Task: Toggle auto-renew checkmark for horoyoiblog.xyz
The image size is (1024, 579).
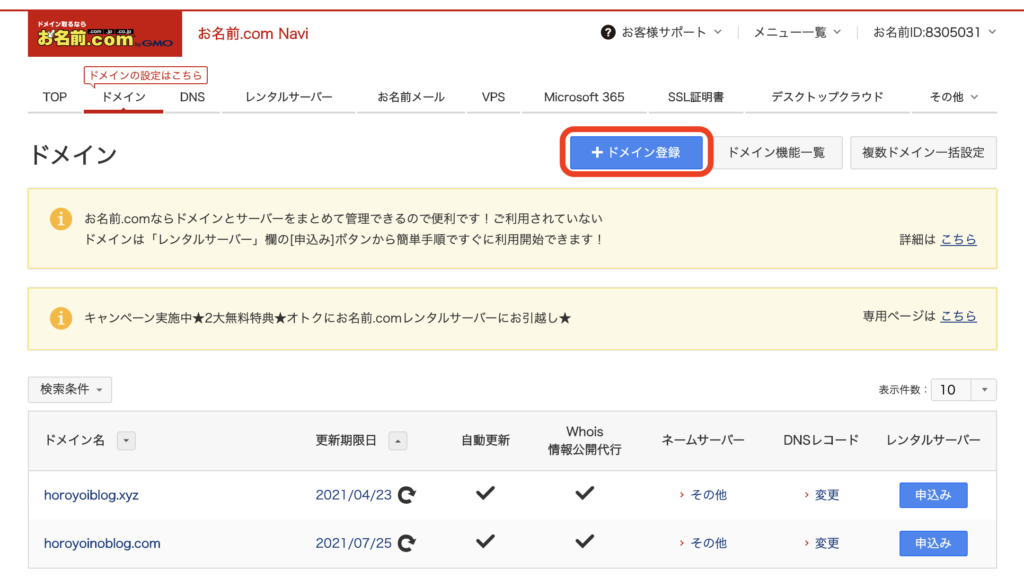Action: click(x=485, y=493)
